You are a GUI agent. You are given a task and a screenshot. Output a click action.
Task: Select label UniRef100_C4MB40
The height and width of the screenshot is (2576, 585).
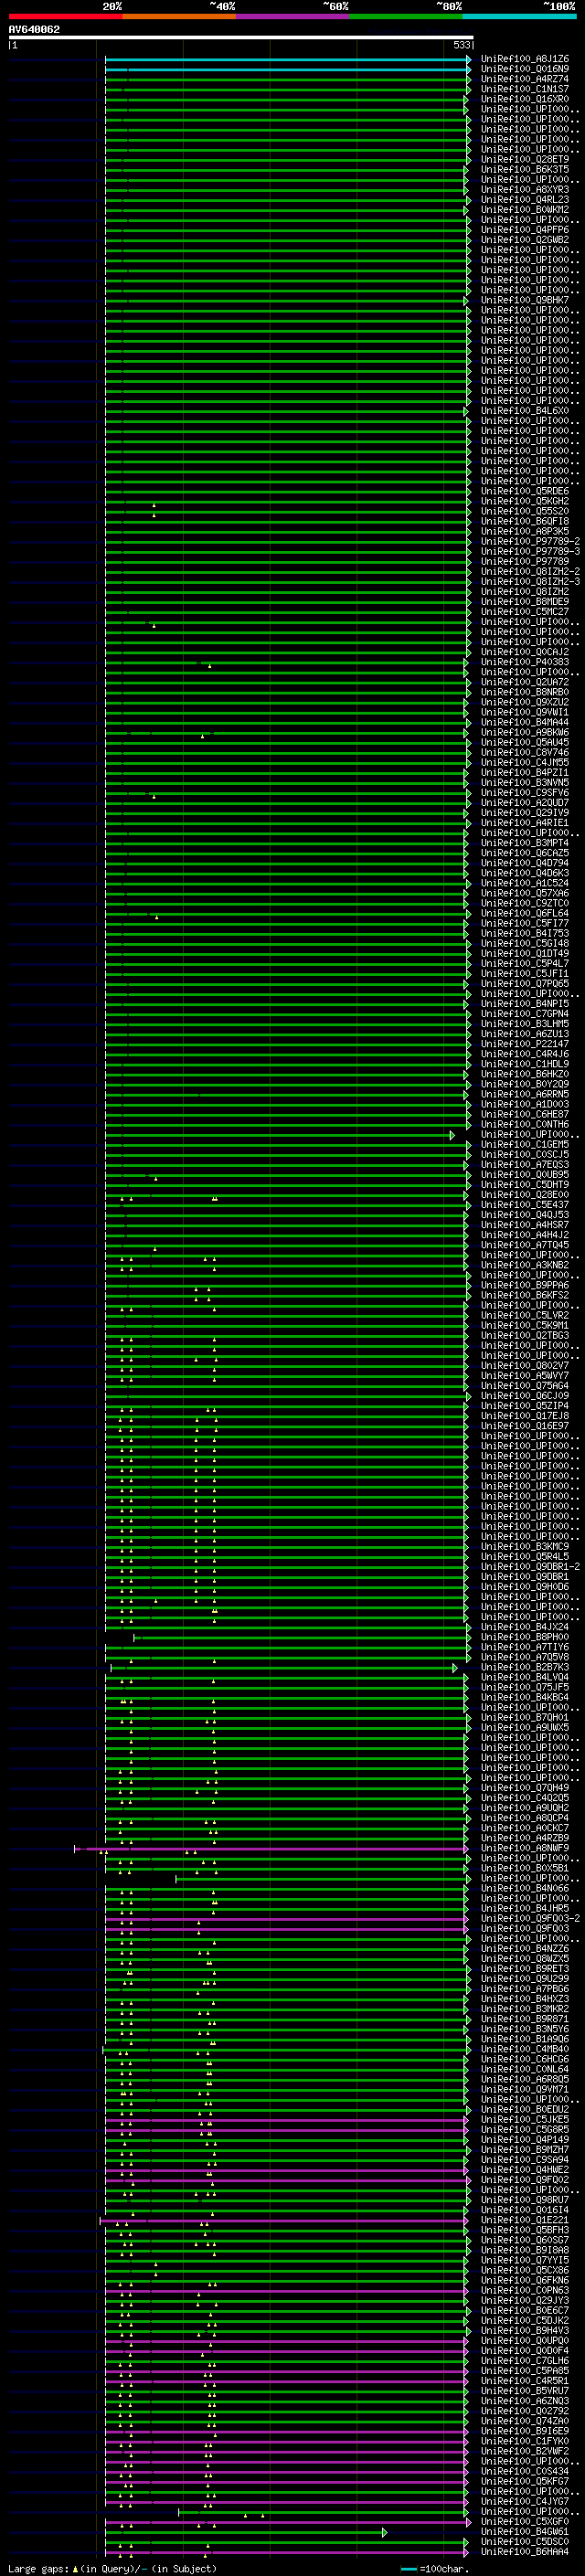pyautogui.click(x=525, y=2049)
